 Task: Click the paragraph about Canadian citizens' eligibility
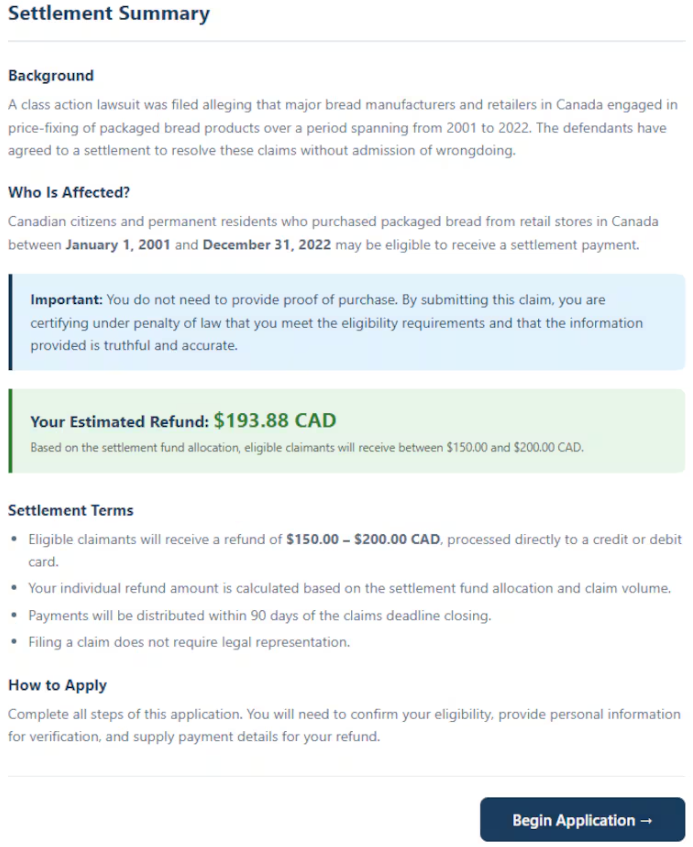(x=333, y=233)
